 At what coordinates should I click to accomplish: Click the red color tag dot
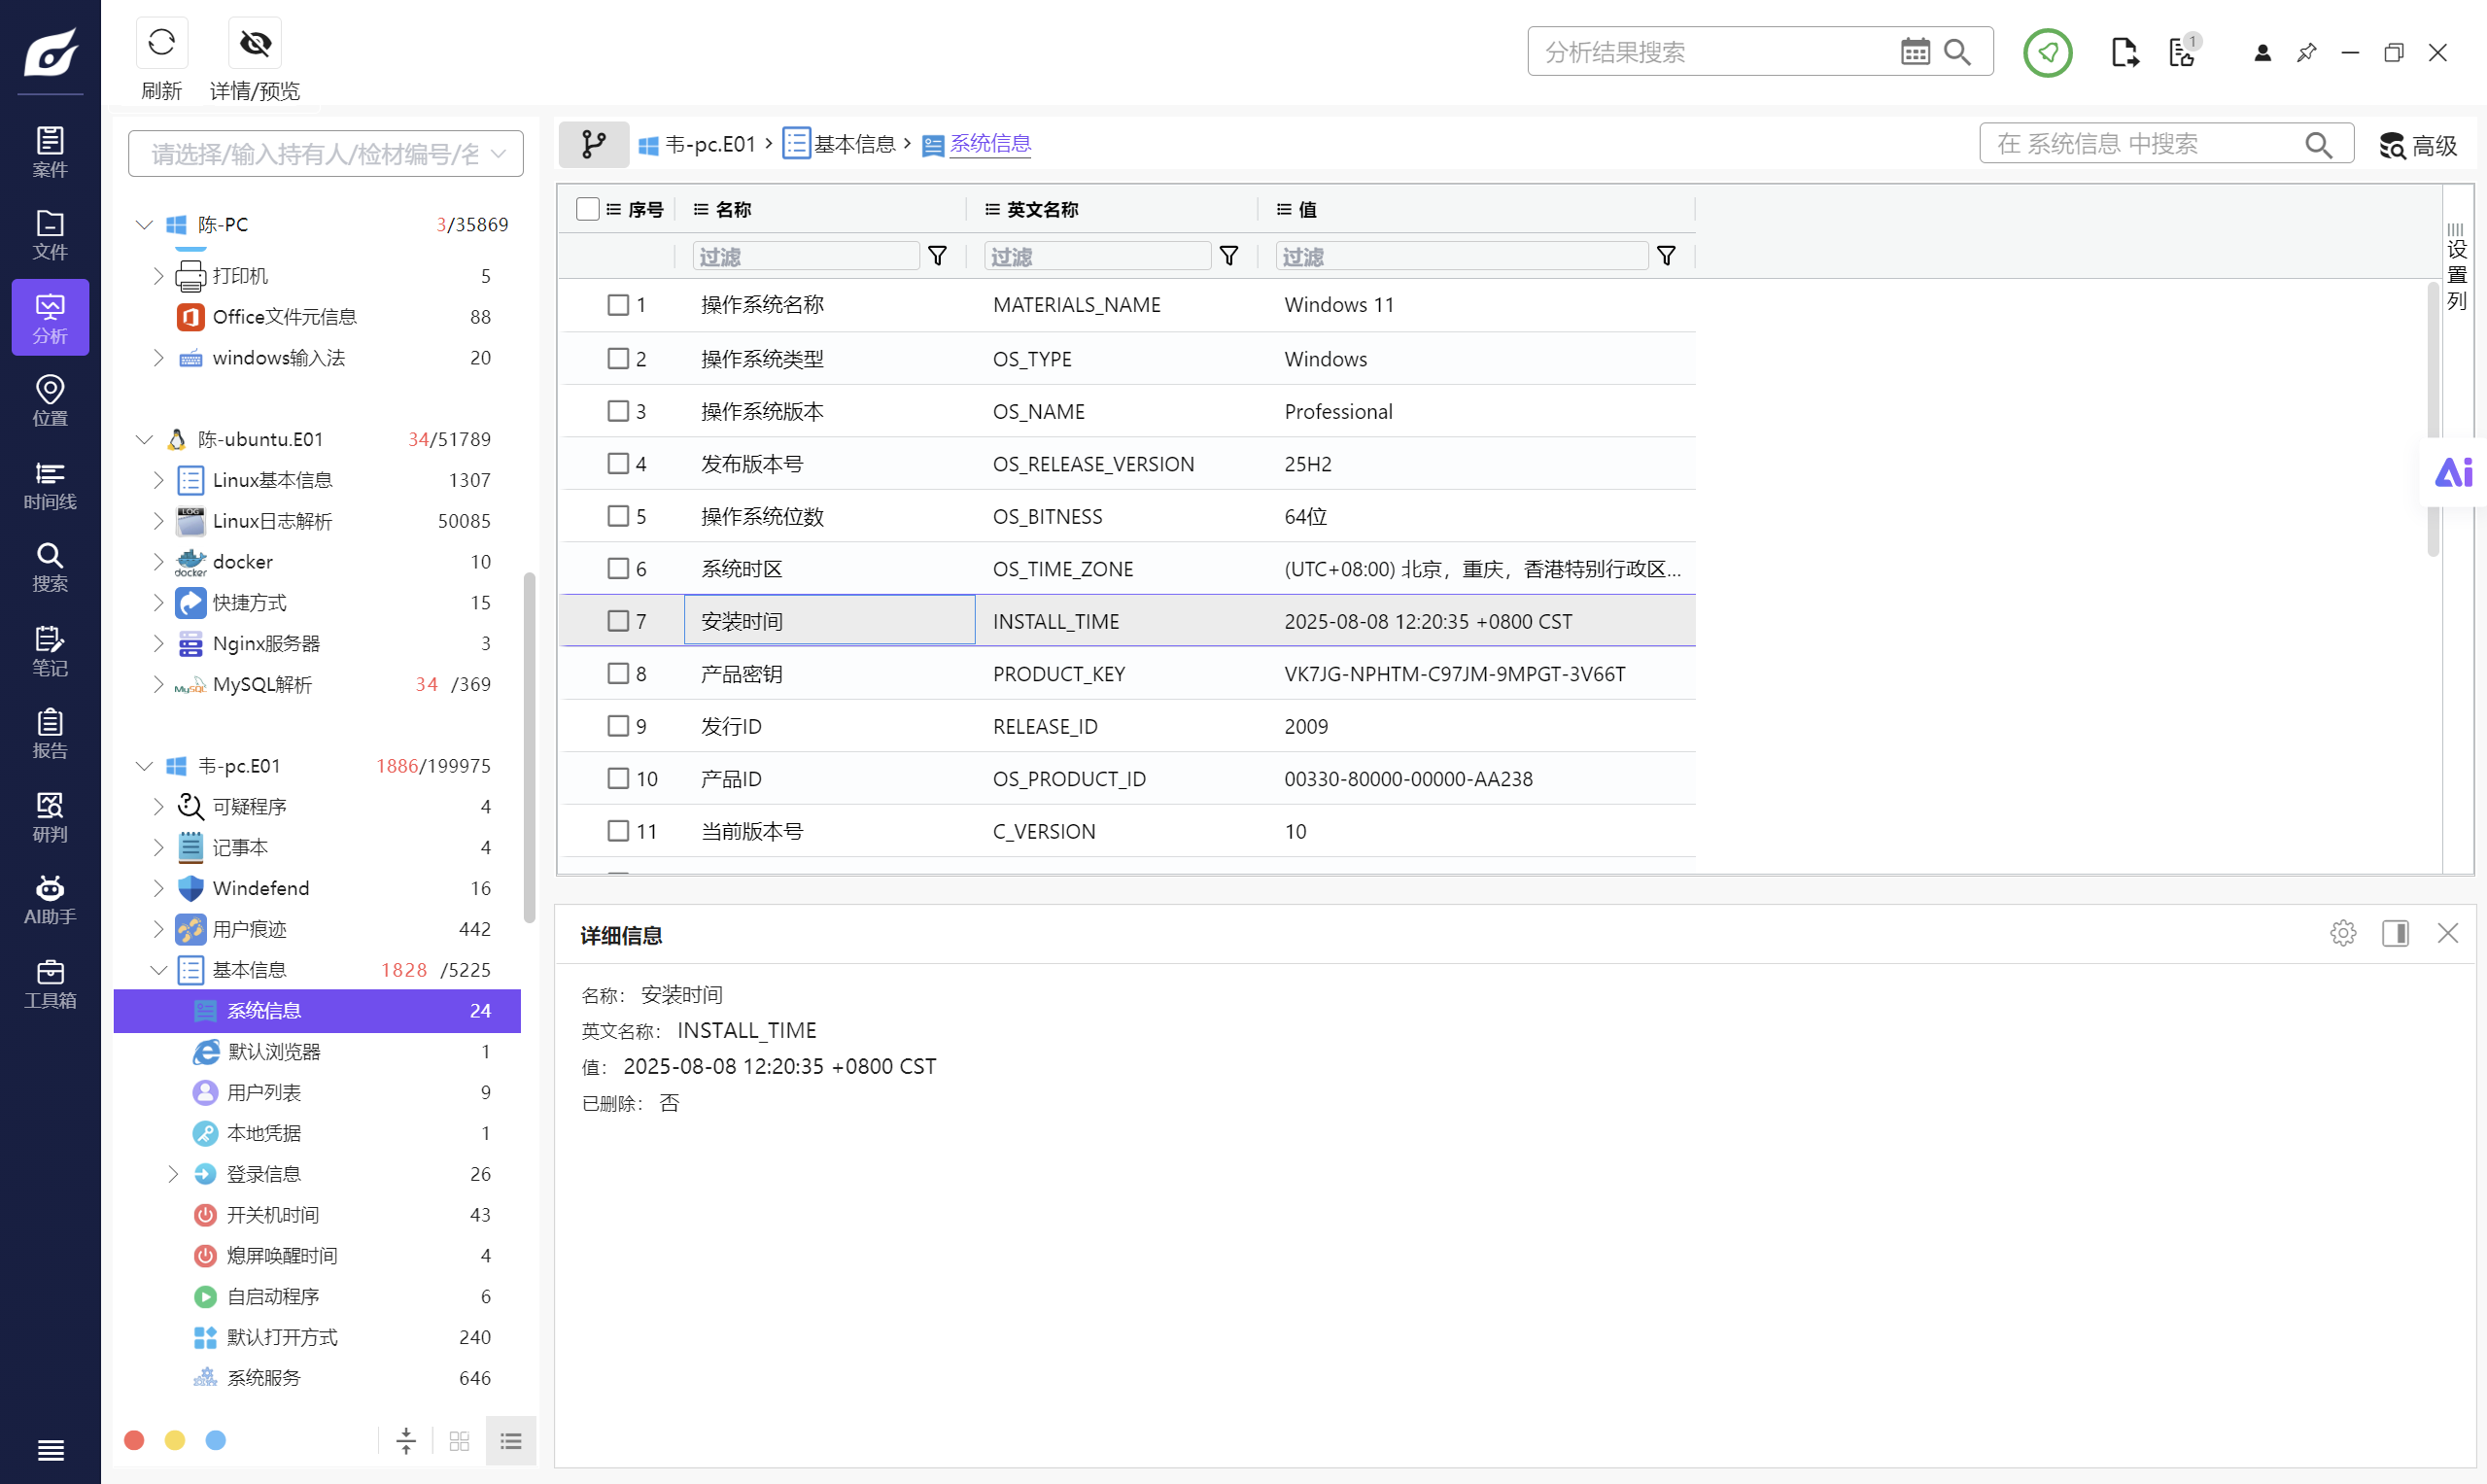tap(134, 1440)
